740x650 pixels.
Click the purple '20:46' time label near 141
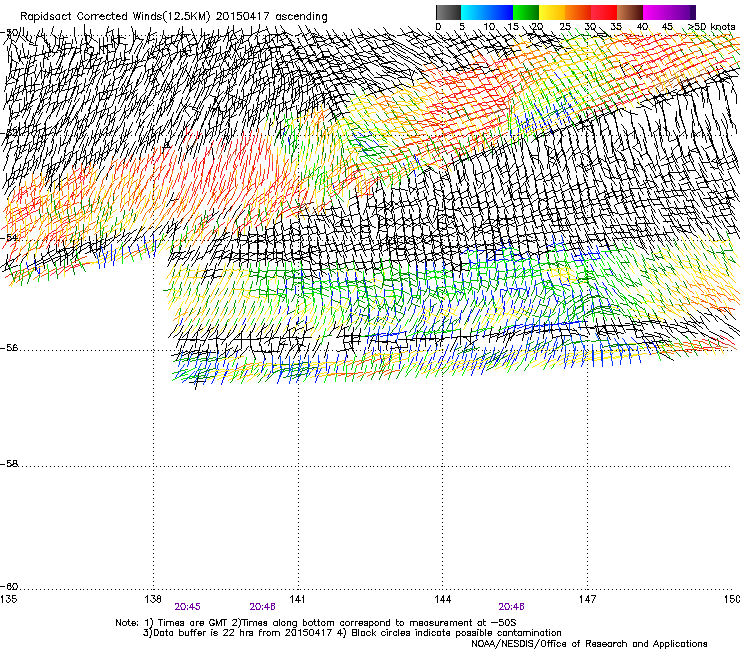262,607
